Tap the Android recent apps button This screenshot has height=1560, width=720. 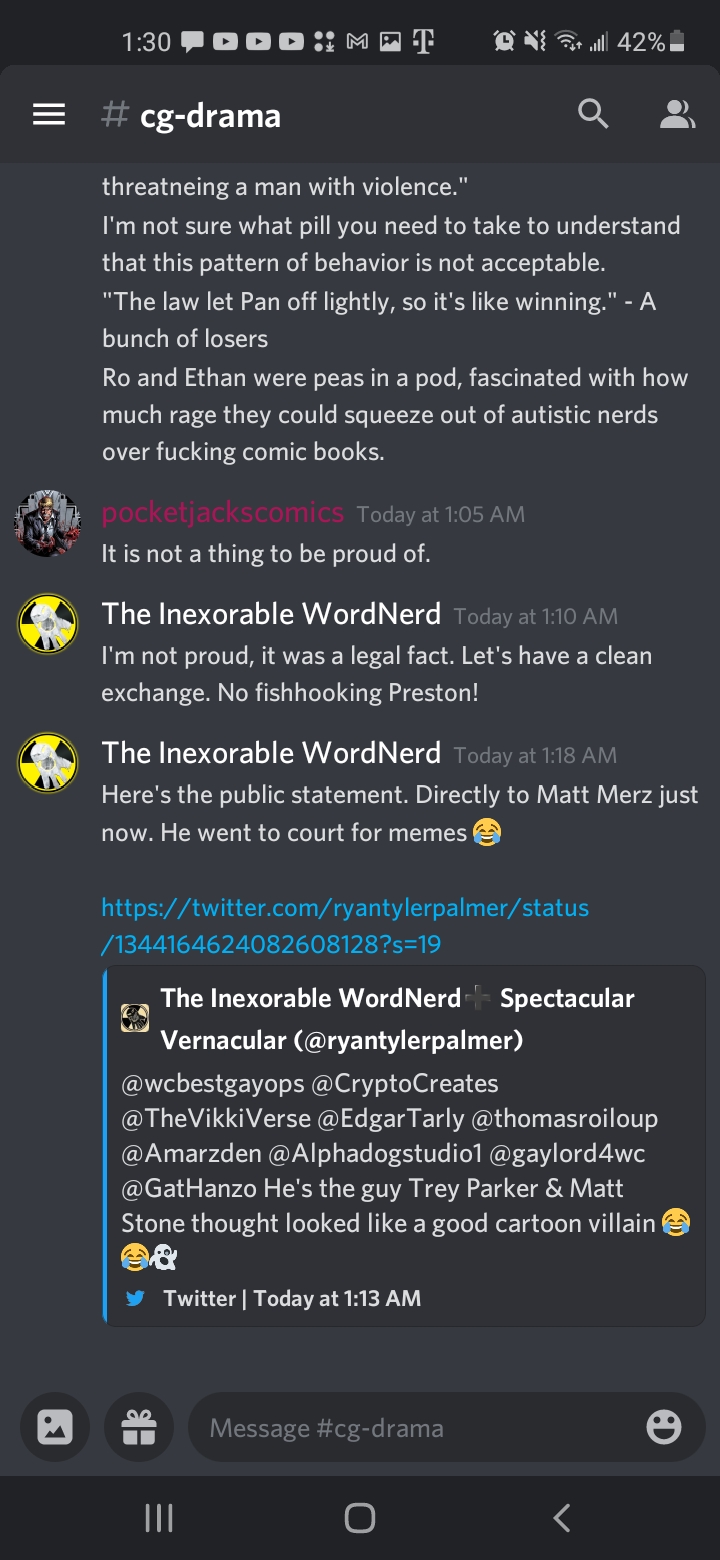[x=159, y=1518]
